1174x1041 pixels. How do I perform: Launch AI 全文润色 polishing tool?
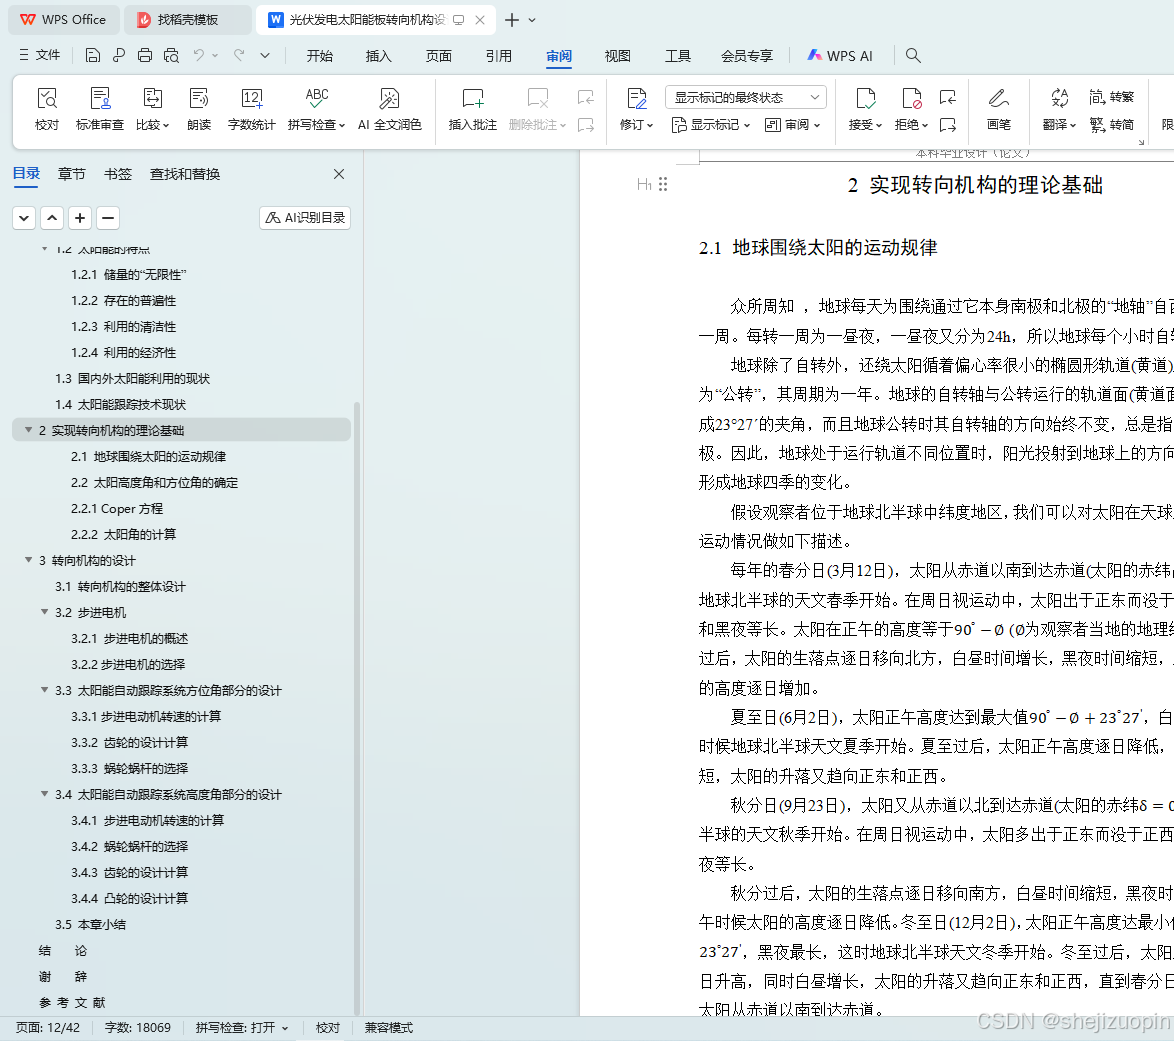point(389,109)
